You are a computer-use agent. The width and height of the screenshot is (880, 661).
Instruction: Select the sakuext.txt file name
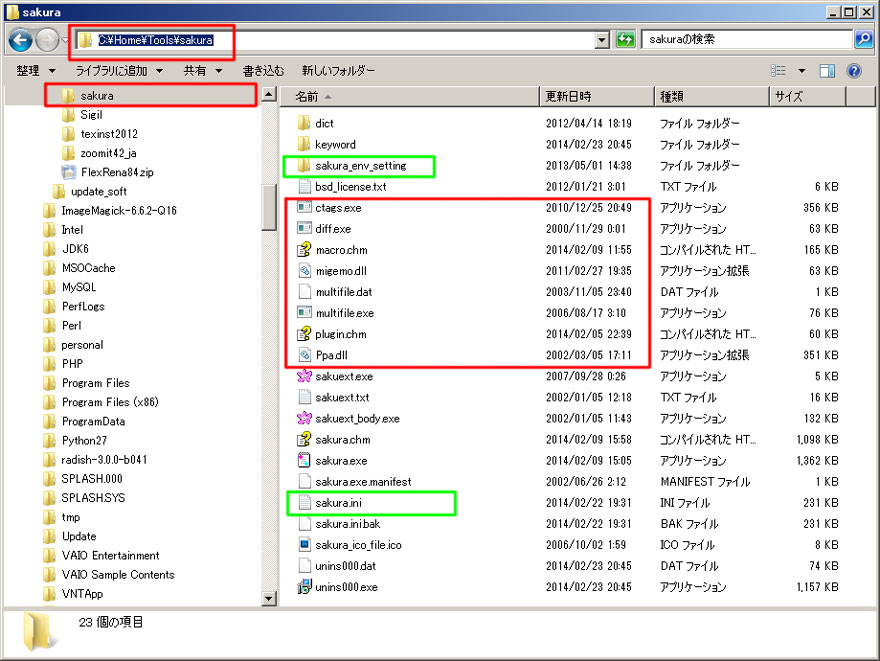342,397
